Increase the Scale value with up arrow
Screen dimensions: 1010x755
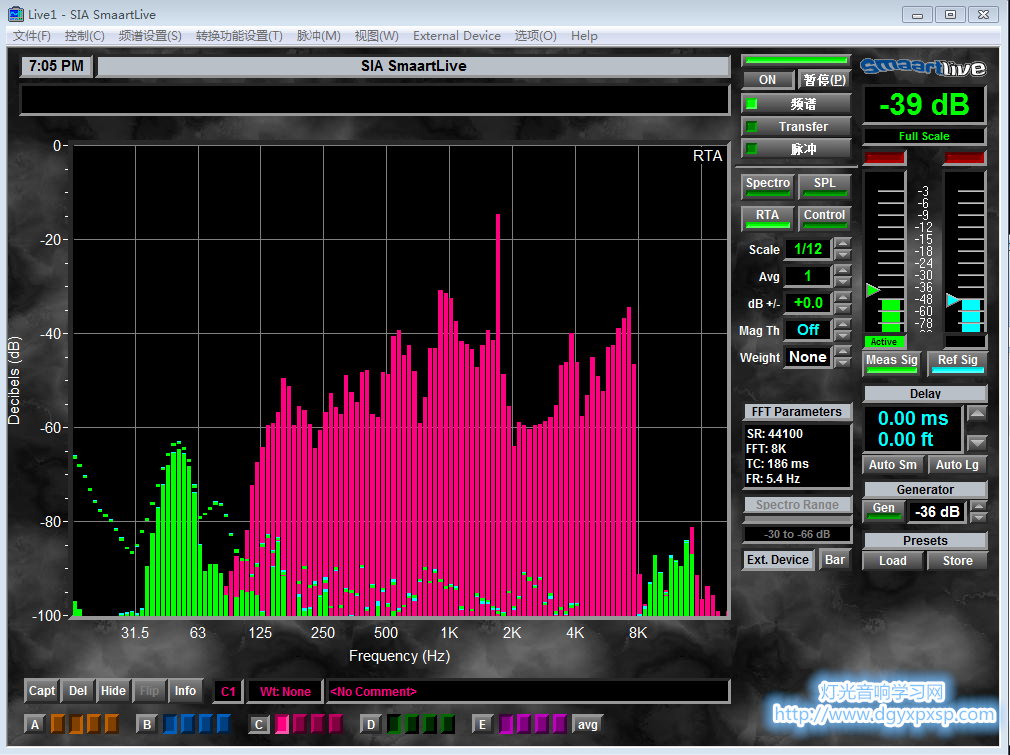tap(843, 244)
